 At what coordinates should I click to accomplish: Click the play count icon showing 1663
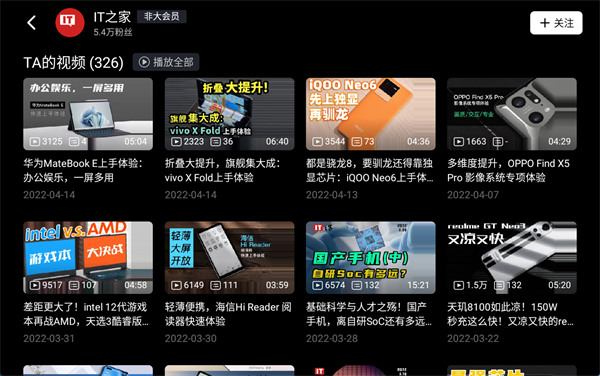[459, 142]
